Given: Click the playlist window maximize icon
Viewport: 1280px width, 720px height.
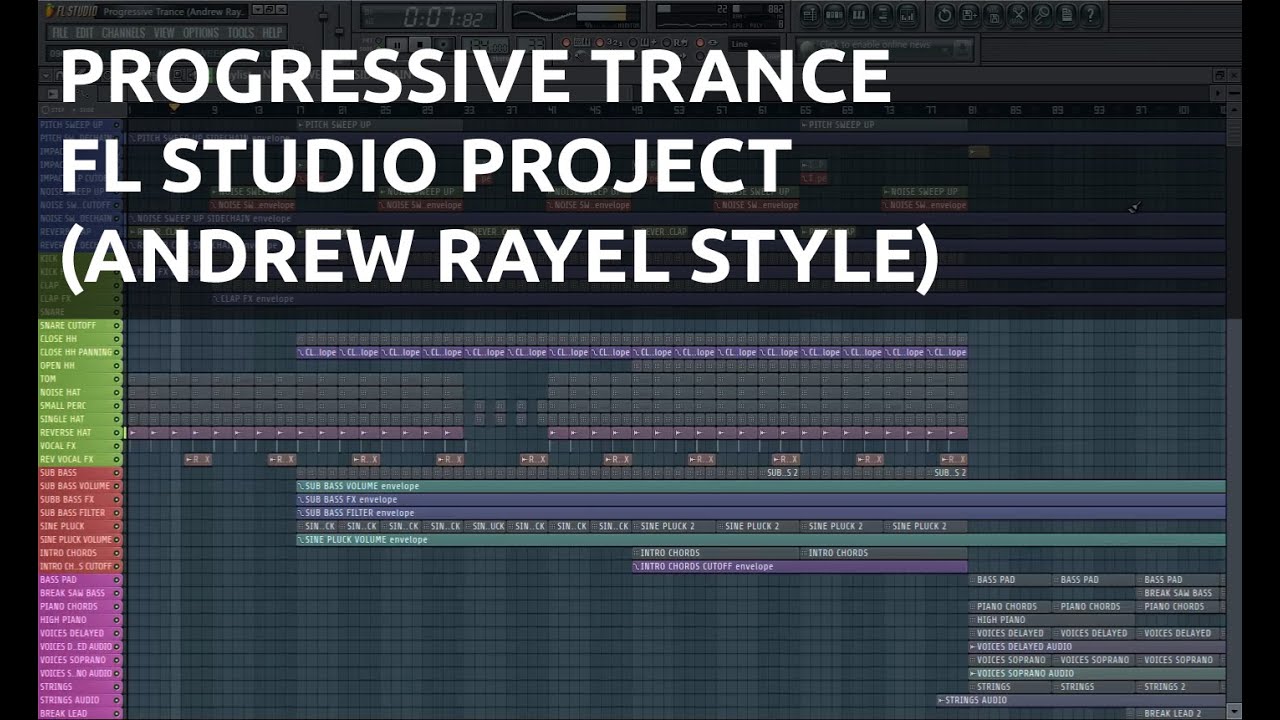Looking at the screenshot, I should [1219, 75].
